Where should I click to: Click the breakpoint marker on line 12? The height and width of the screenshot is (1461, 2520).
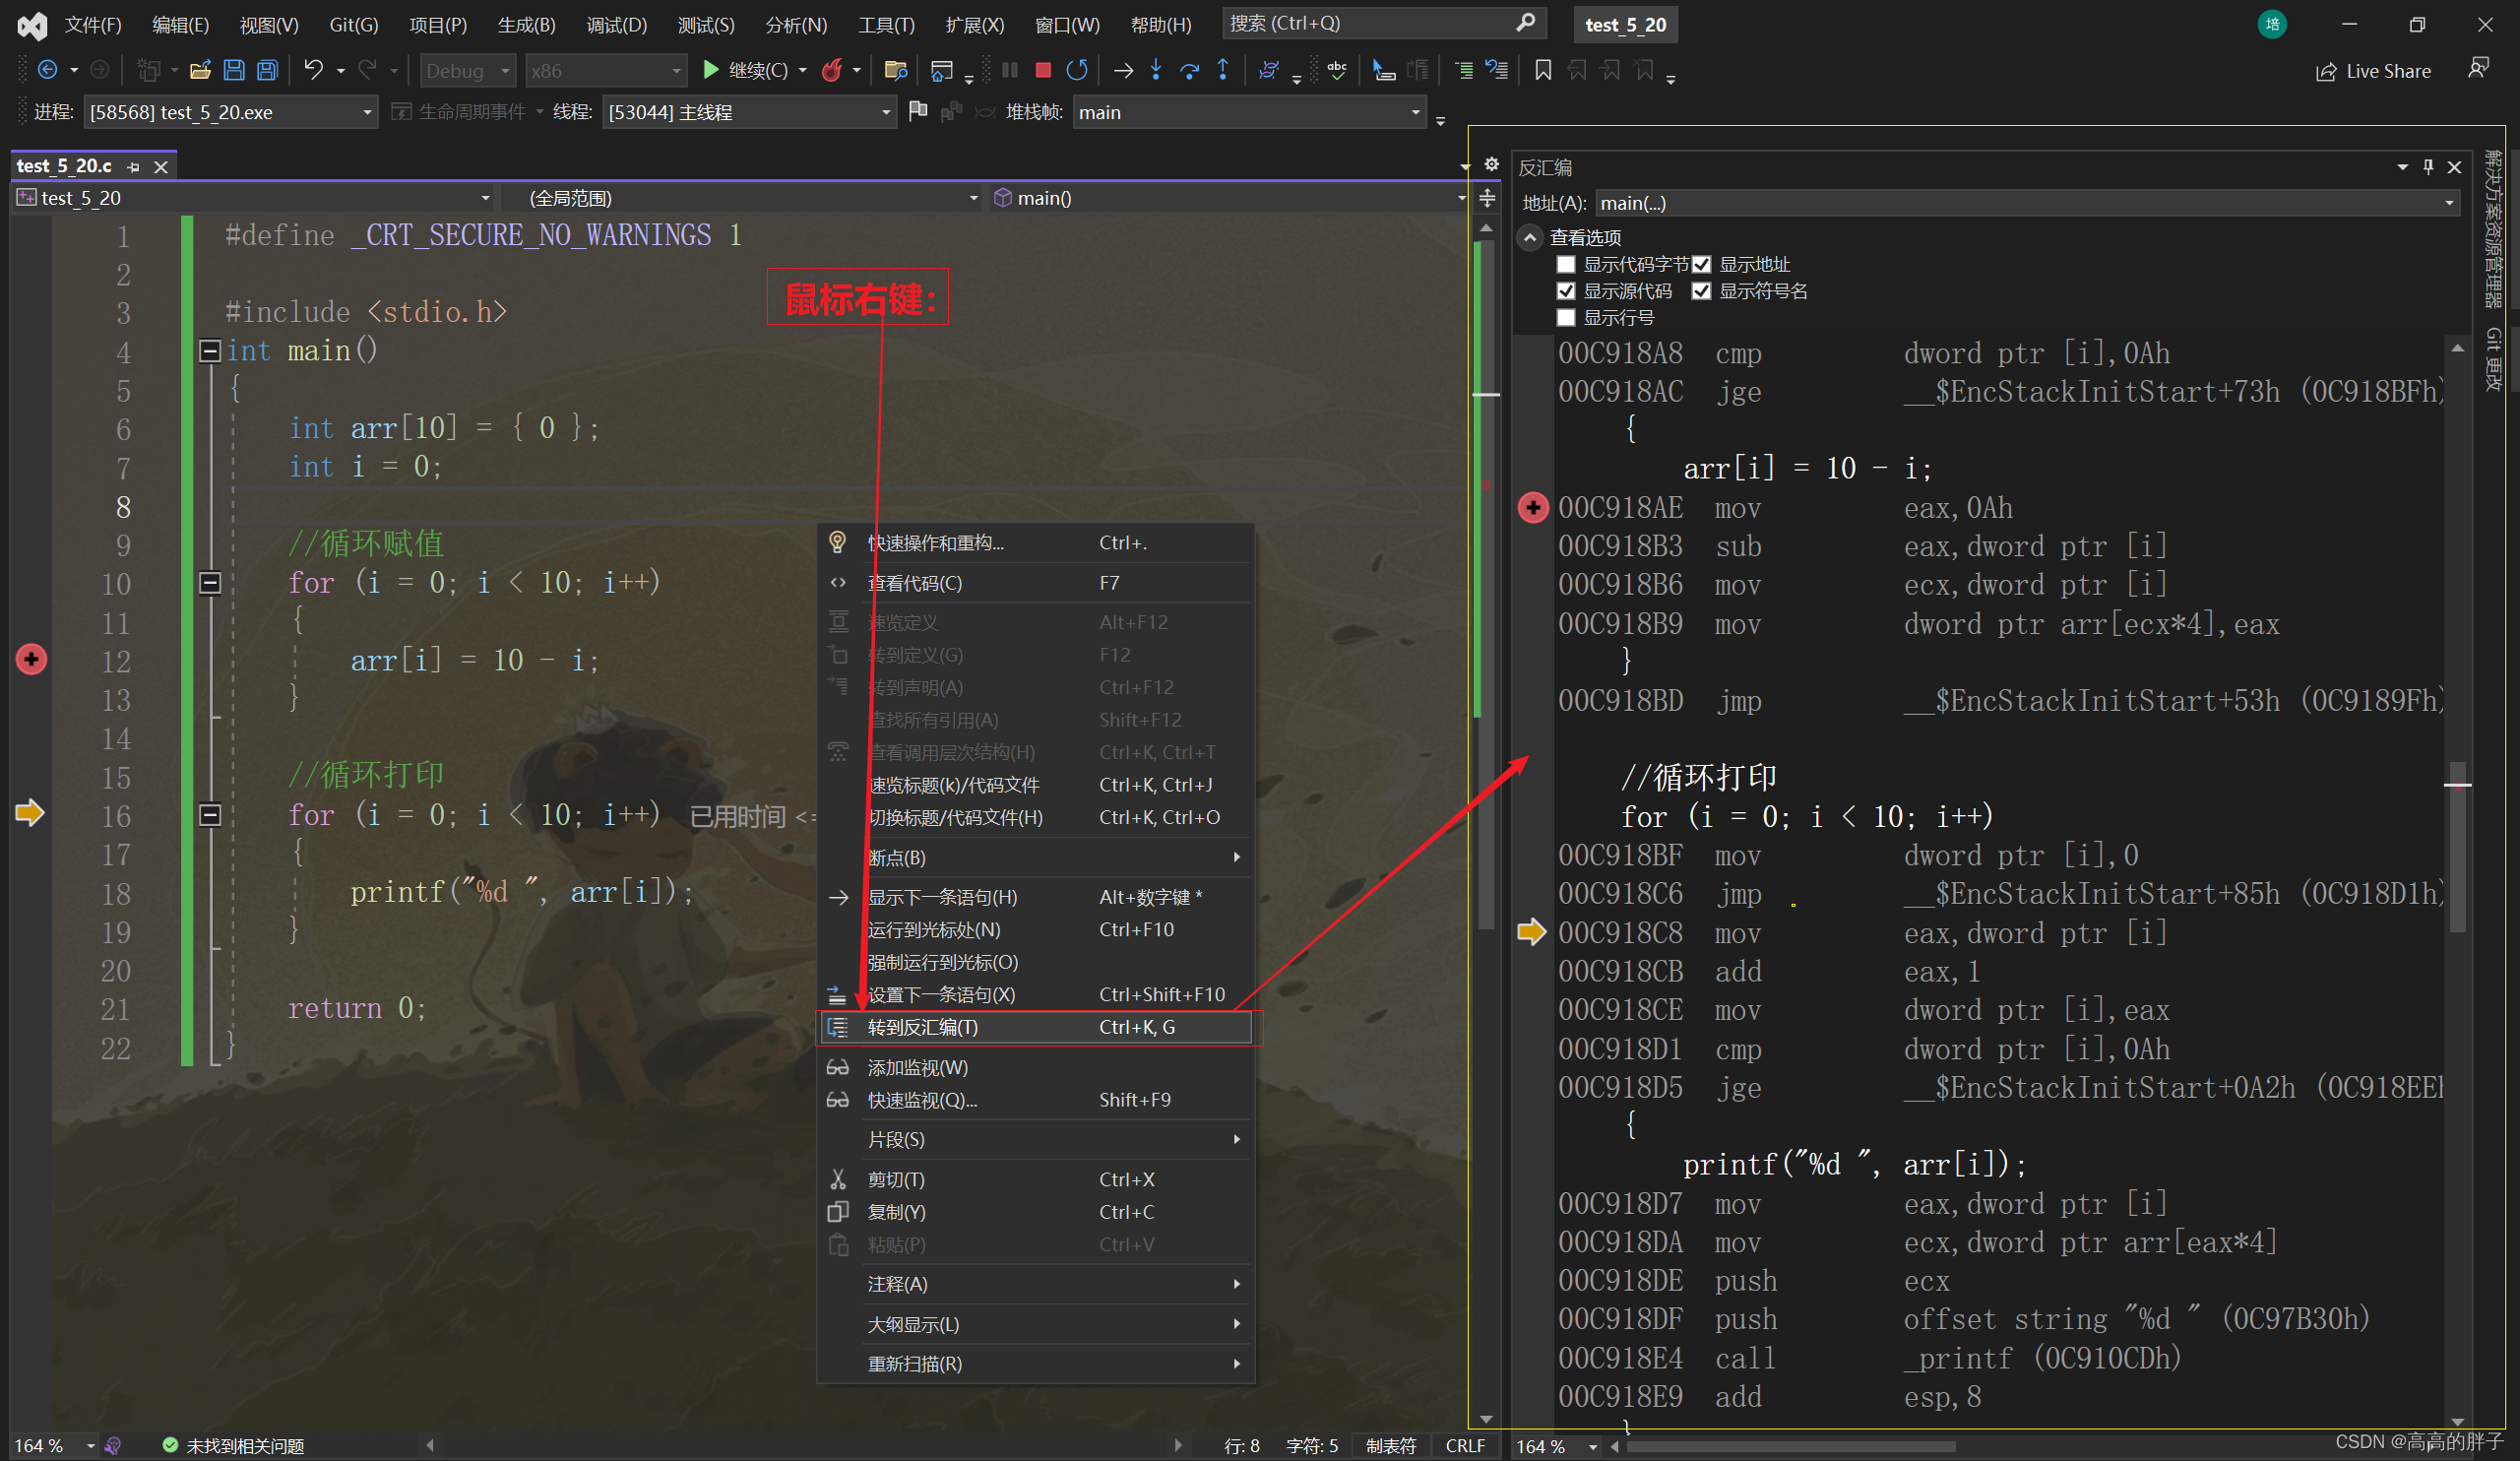[x=31, y=660]
